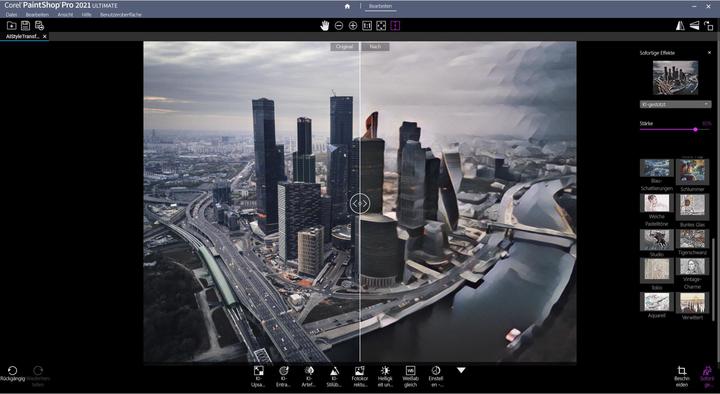The height and width of the screenshot is (394, 720).
Task: Click the horizontal flip mirror icon
Action: click(680, 26)
